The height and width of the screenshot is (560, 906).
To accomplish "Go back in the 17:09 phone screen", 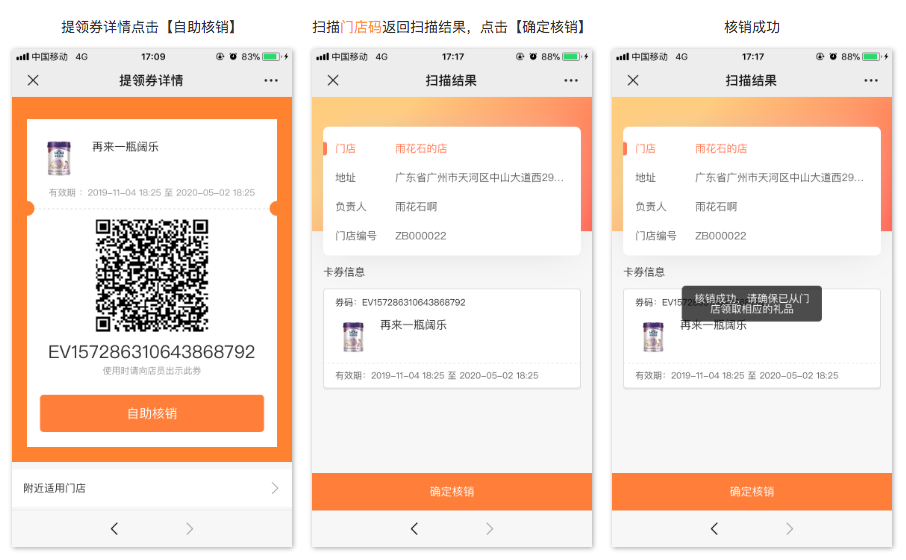I will tap(114, 528).
